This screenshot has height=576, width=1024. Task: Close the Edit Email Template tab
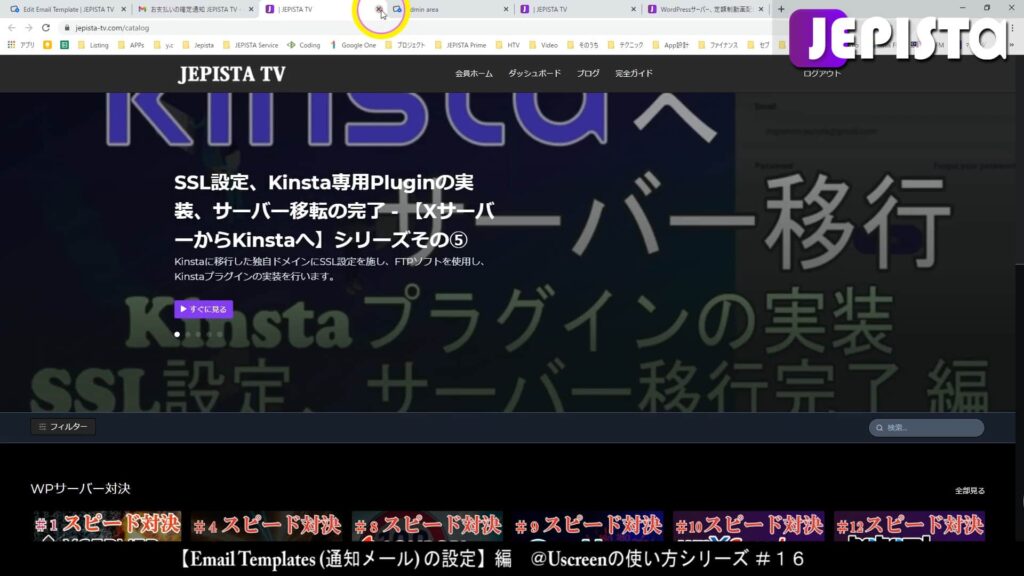(123, 9)
